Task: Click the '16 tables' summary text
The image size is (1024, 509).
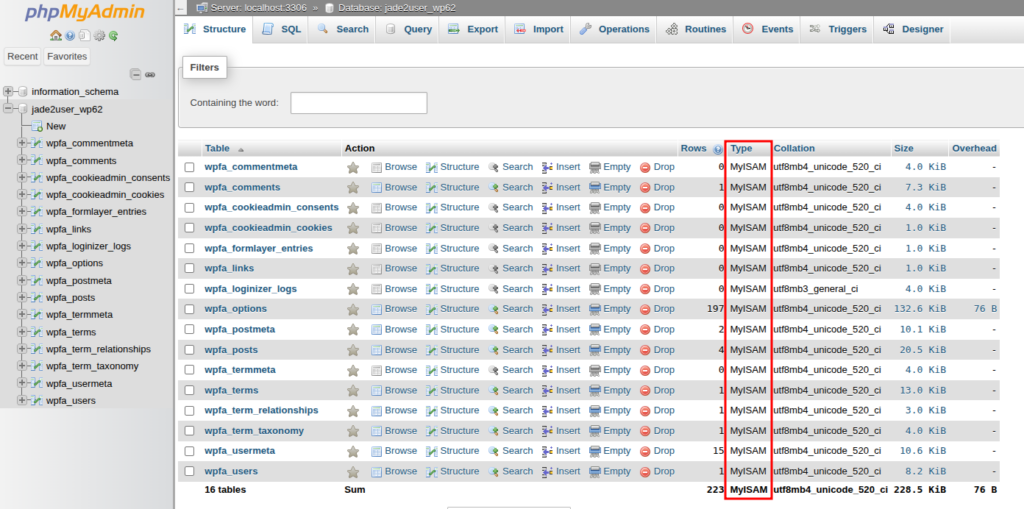Action: tap(225, 489)
